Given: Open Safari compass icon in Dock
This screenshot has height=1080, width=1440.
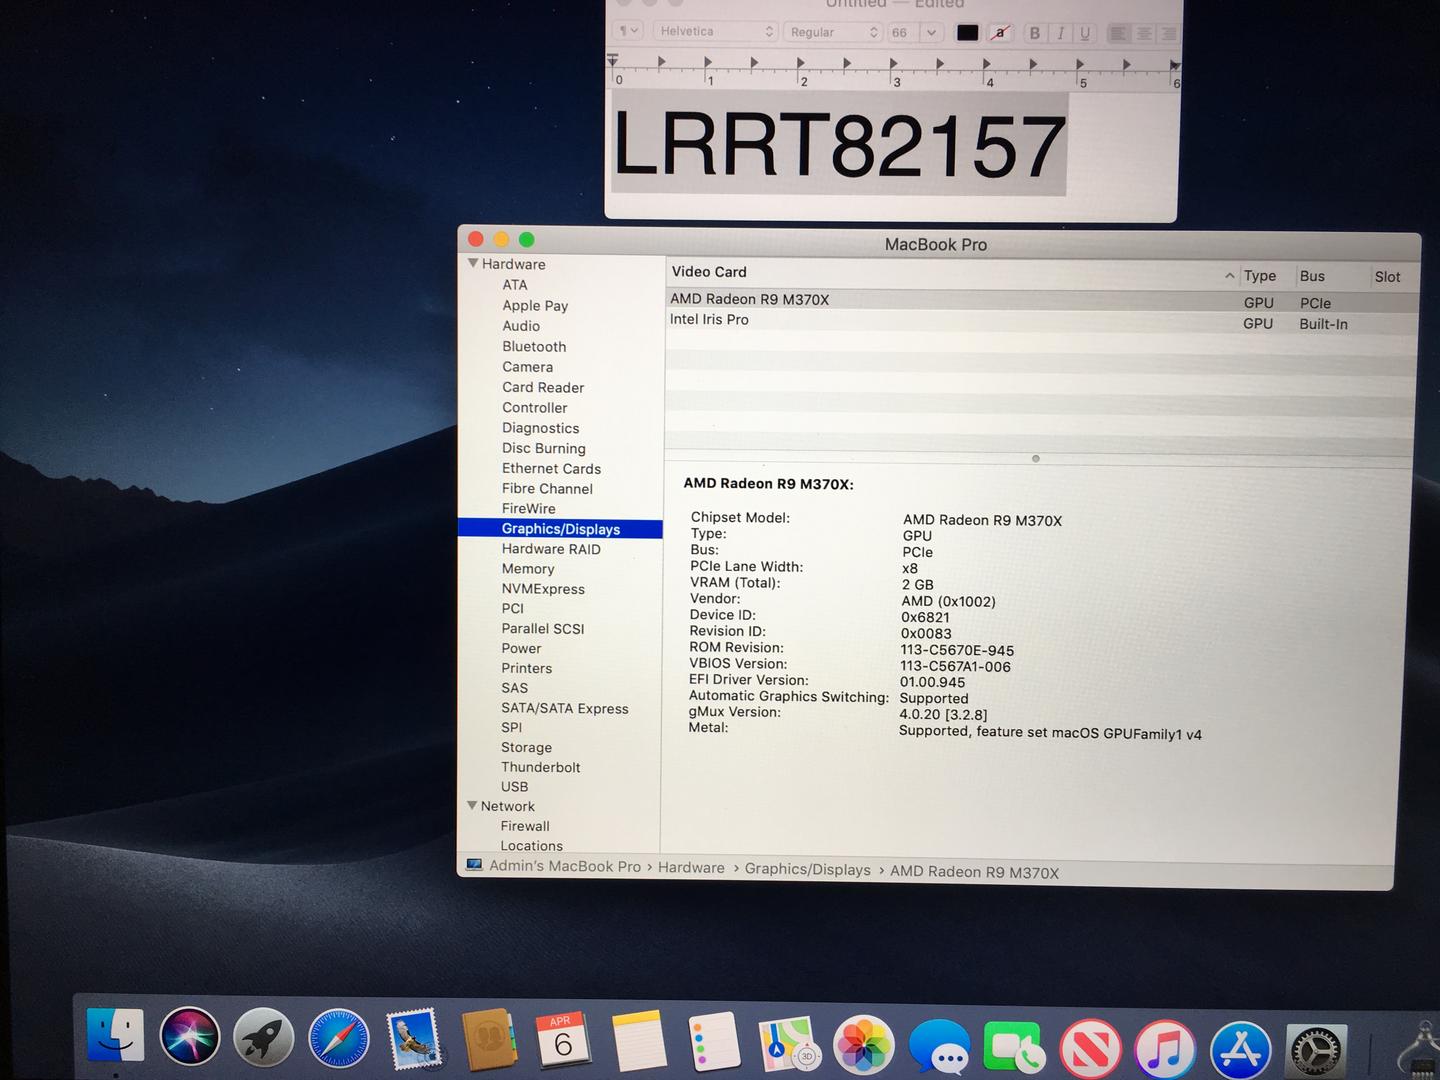Looking at the screenshot, I should (338, 1038).
